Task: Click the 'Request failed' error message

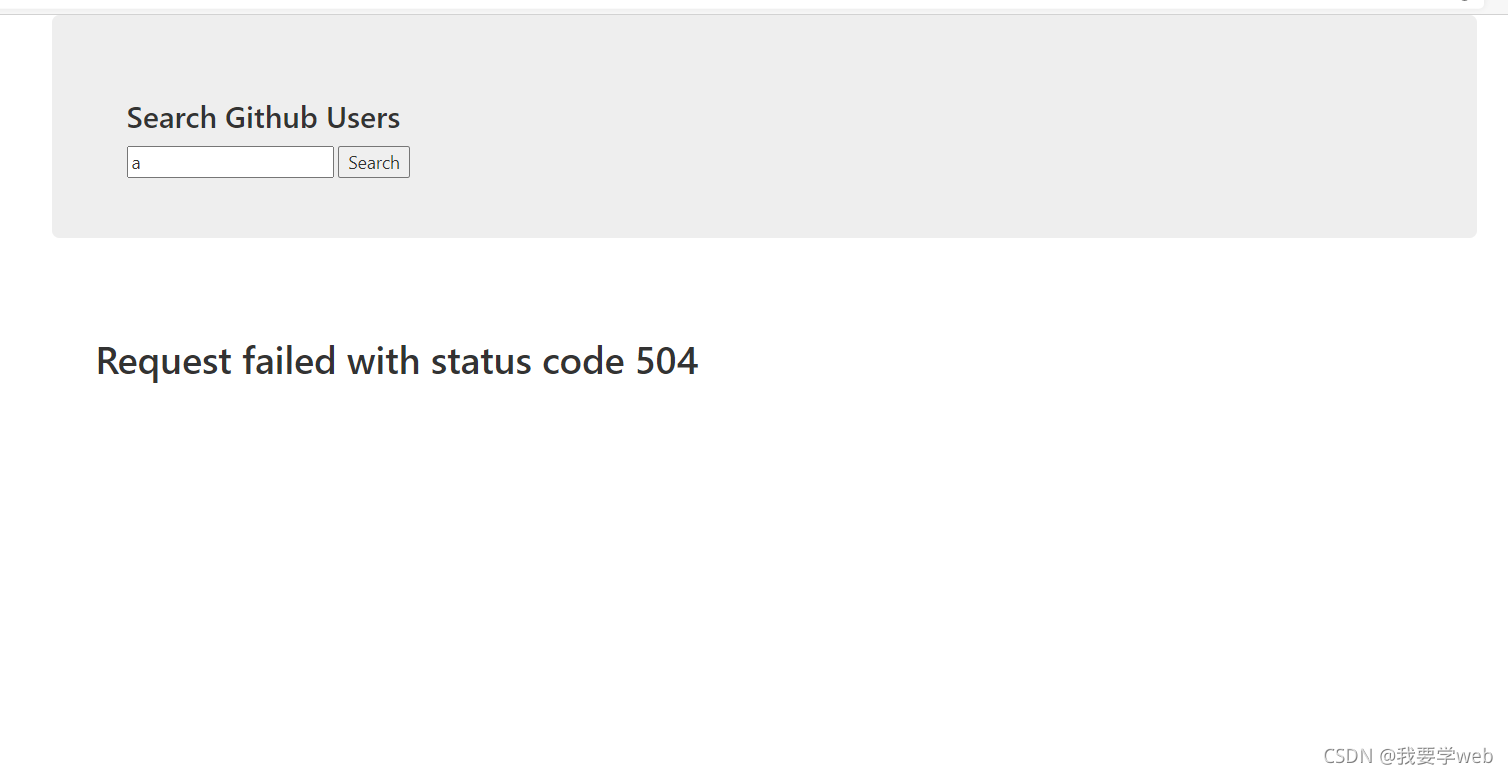Action: click(397, 361)
